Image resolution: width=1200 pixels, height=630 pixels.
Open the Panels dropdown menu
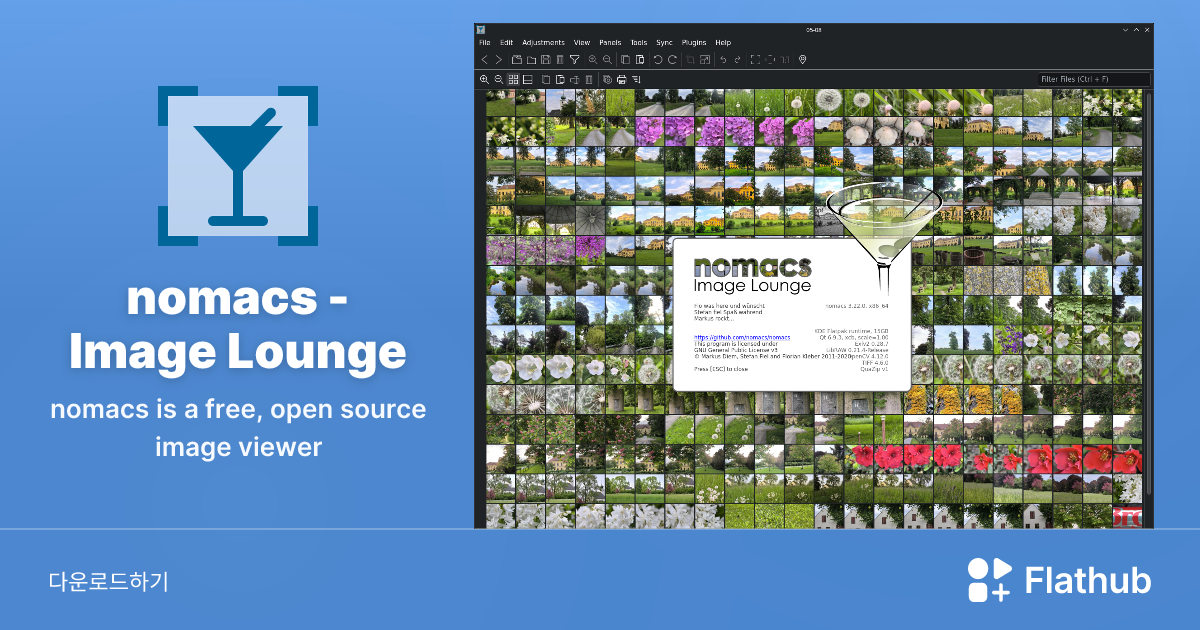pyautogui.click(x=610, y=42)
